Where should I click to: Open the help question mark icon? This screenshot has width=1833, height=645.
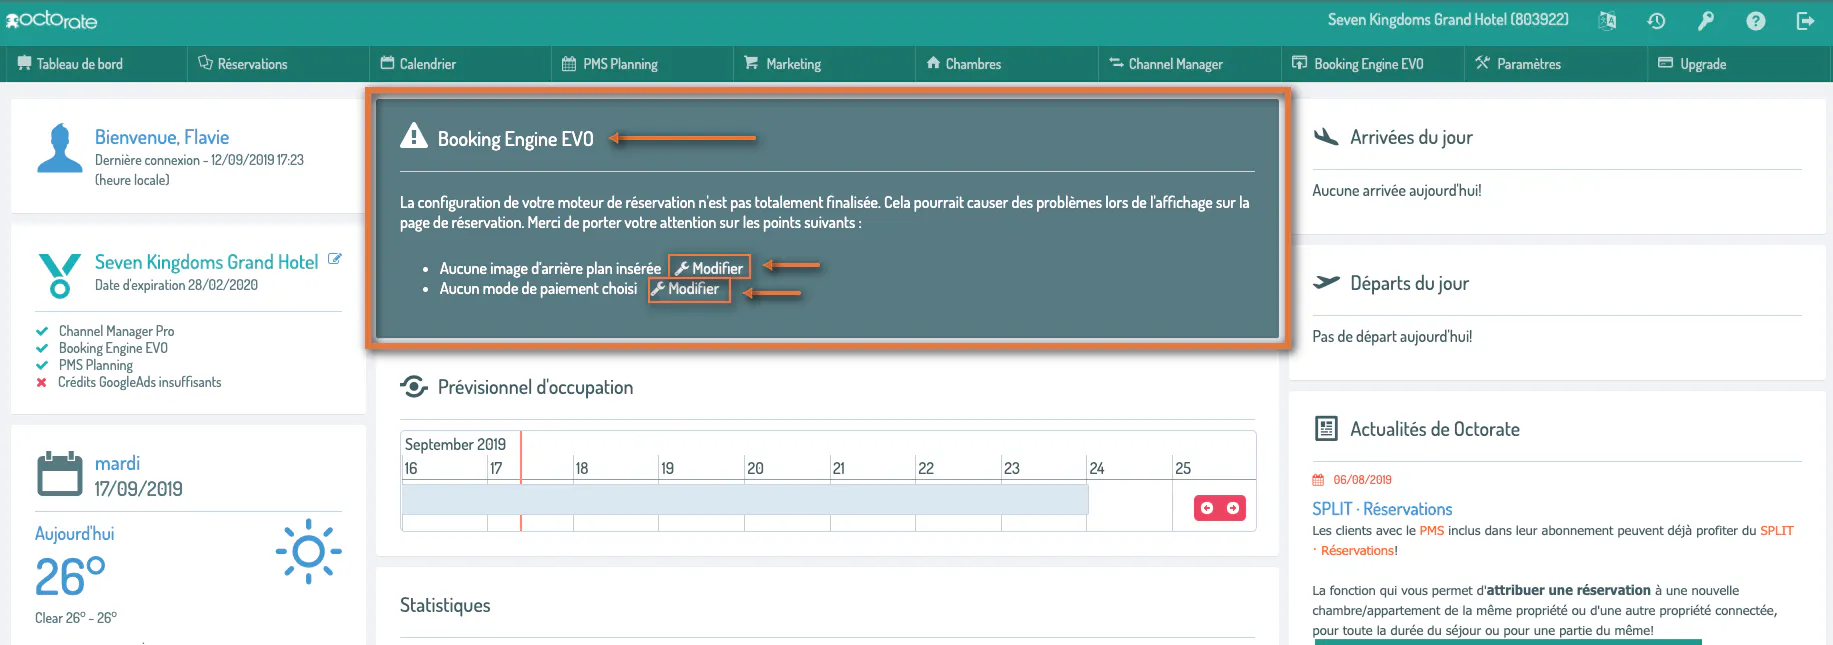pos(1756,21)
